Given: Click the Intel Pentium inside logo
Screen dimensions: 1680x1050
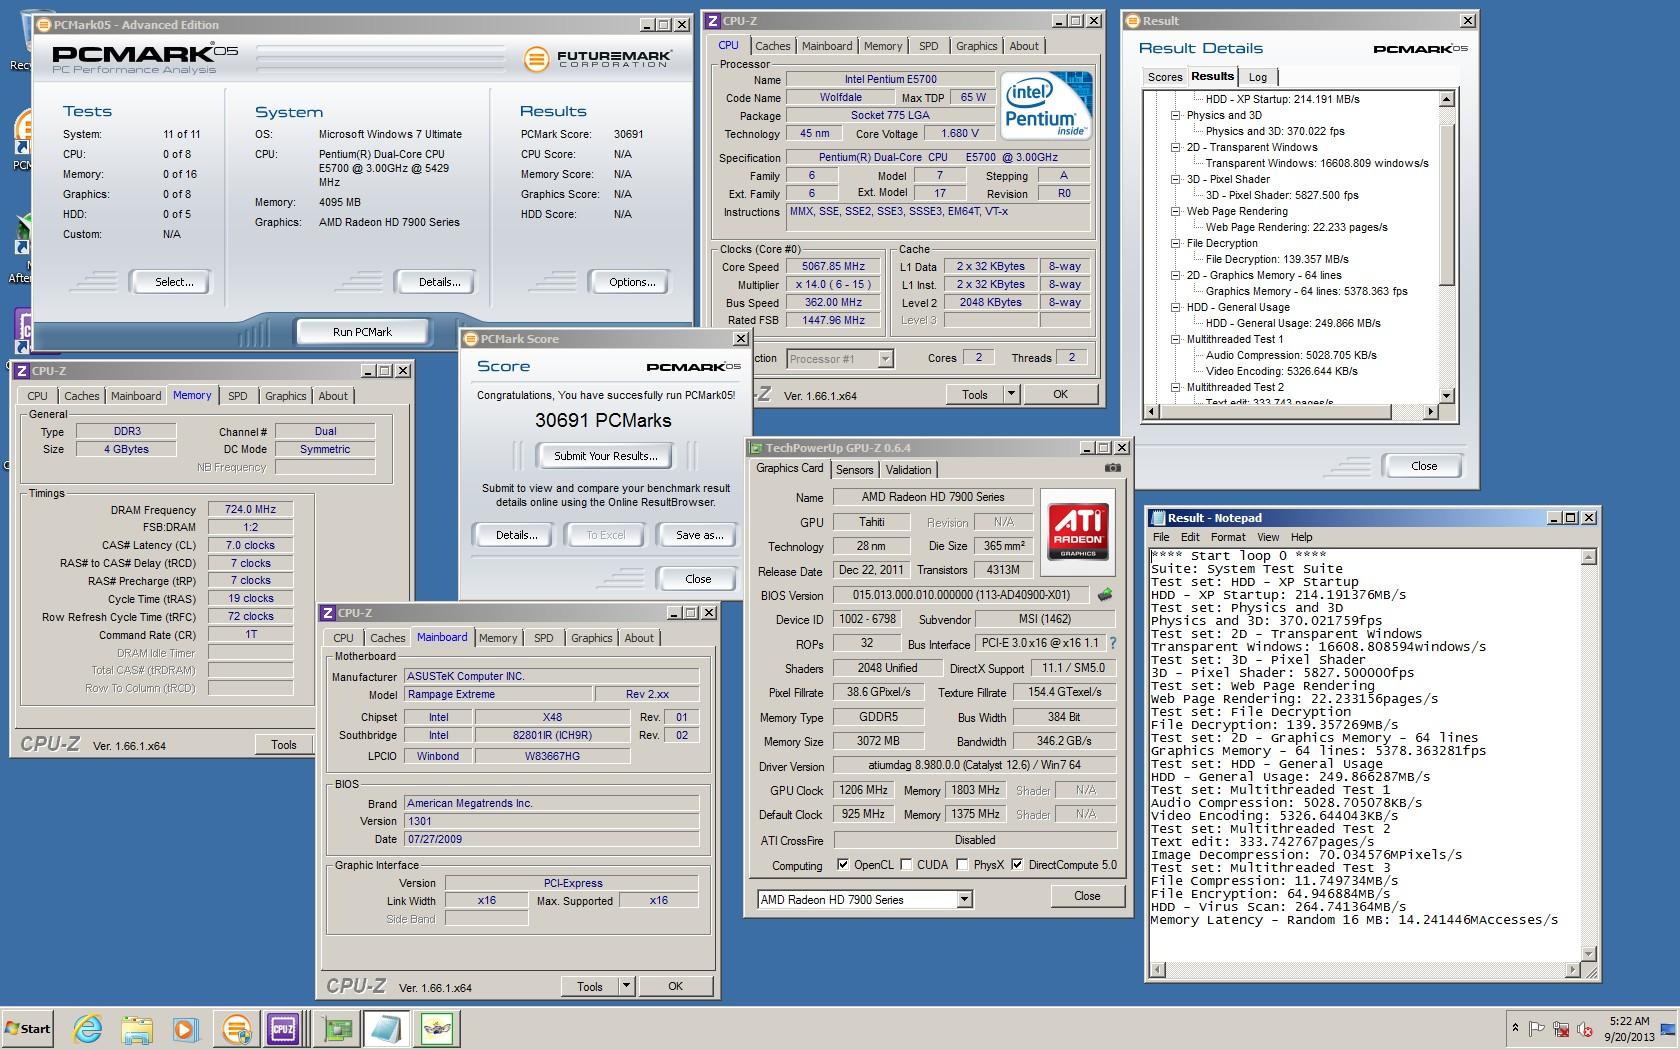Looking at the screenshot, I should 1046,105.
